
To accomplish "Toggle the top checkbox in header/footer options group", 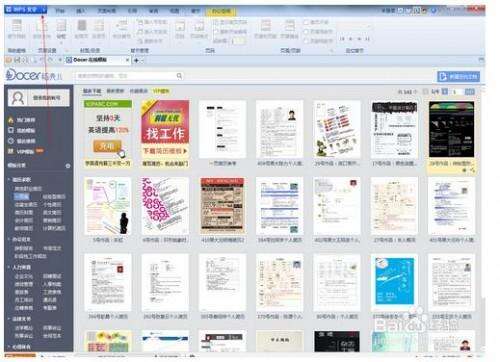I will coord(306,22).
